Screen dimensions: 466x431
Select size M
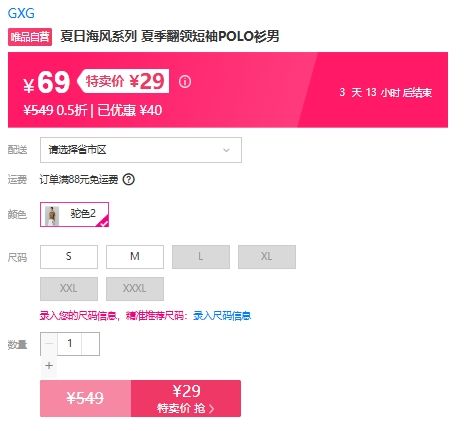[135, 257]
